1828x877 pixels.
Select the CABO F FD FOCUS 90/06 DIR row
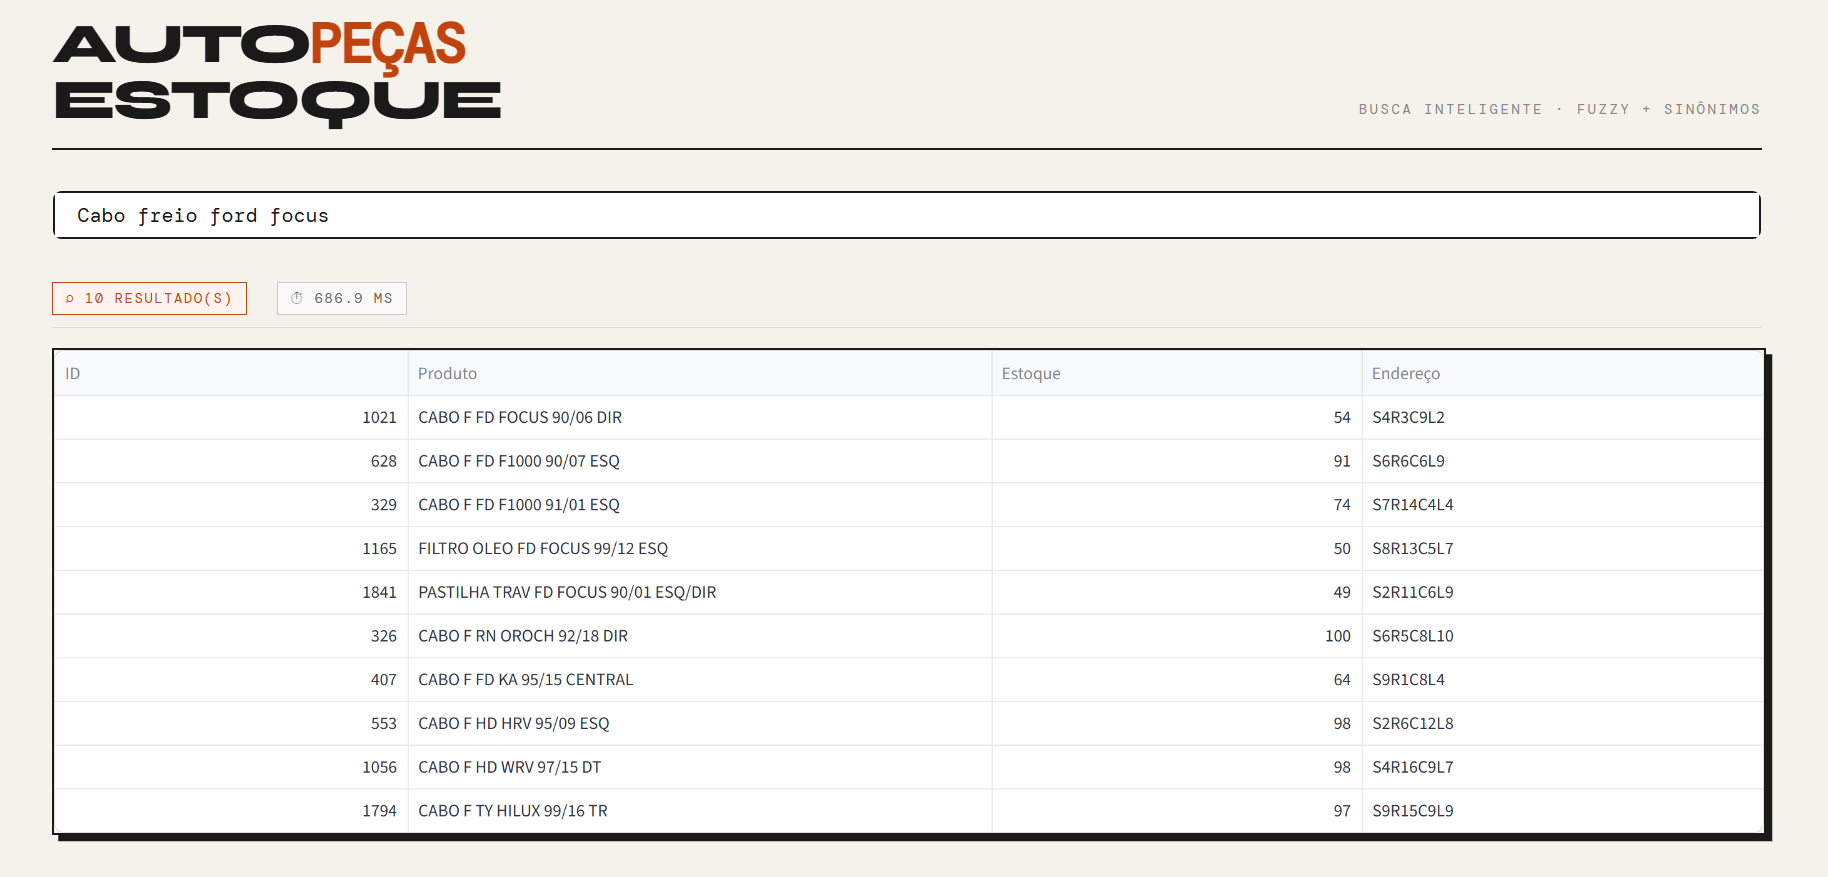click(520, 418)
